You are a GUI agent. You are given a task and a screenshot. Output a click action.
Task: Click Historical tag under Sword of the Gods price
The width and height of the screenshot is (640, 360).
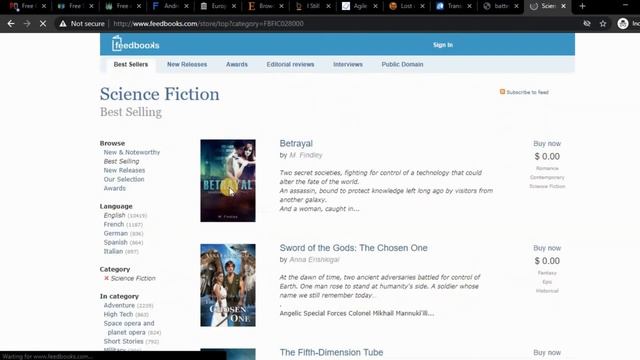(x=547, y=291)
